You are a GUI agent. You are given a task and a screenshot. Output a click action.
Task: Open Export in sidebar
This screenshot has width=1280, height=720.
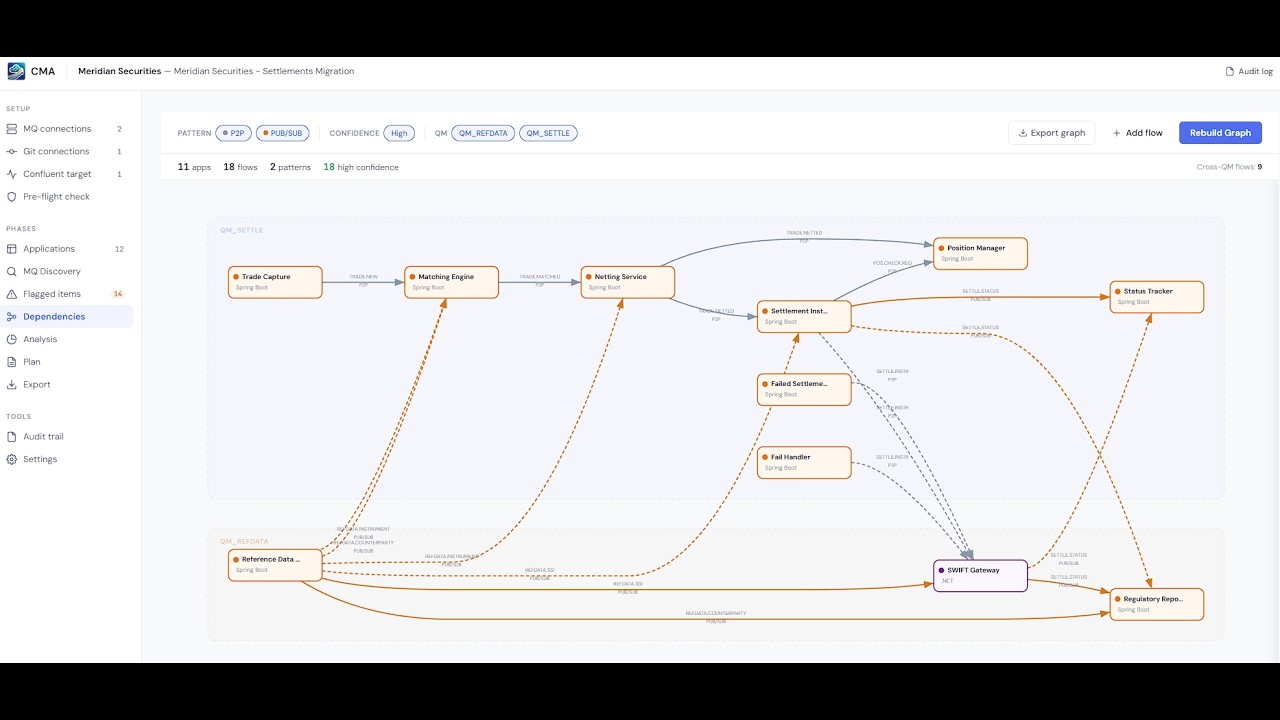[x=66, y=384]
